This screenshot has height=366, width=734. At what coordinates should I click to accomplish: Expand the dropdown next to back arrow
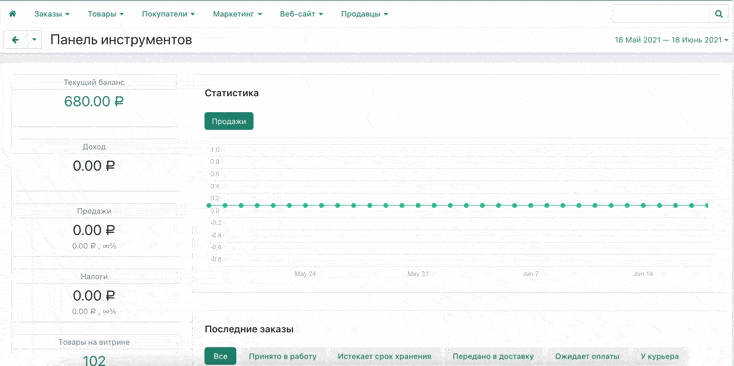(x=34, y=40)
